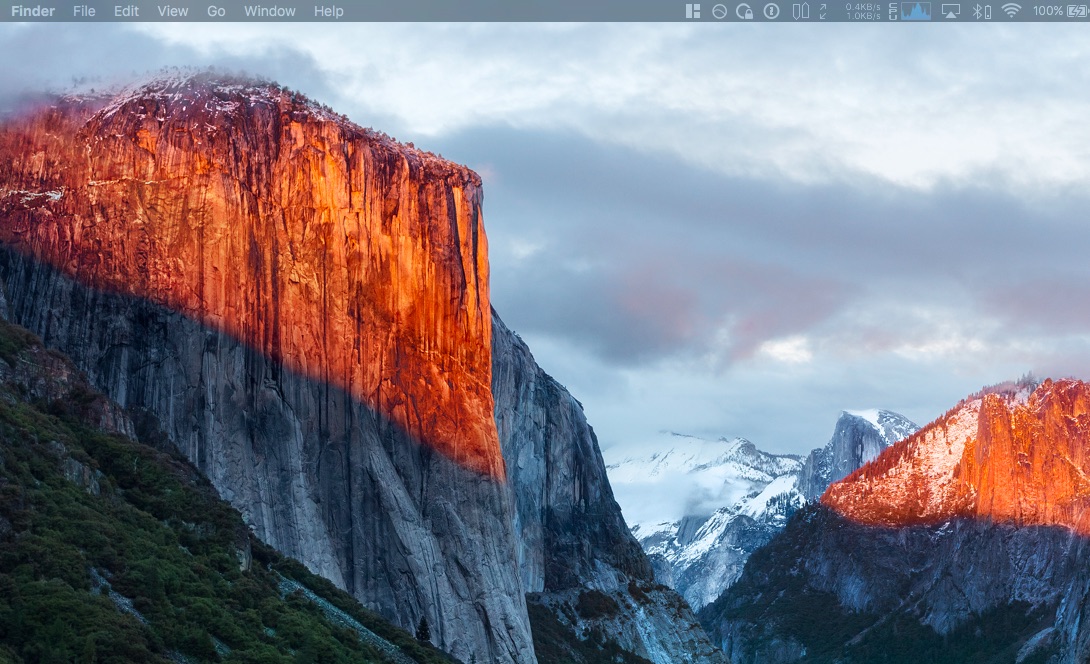The height and width of the screenshot is (664, 1090).
Task: Click the diagonal expand arrows menu bar icon
Action: 823,11
